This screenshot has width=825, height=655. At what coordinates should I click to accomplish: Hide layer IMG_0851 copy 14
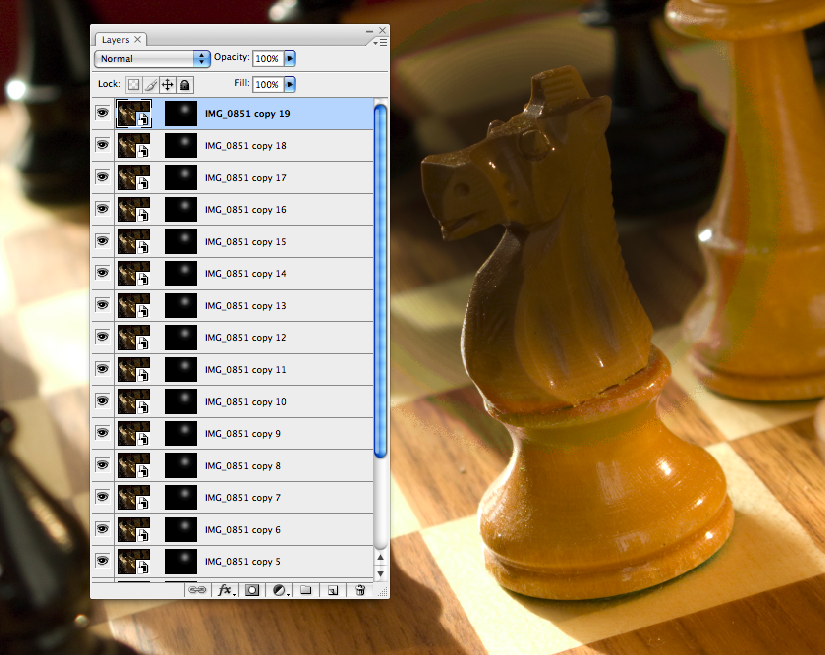click(x=103, y=273)
